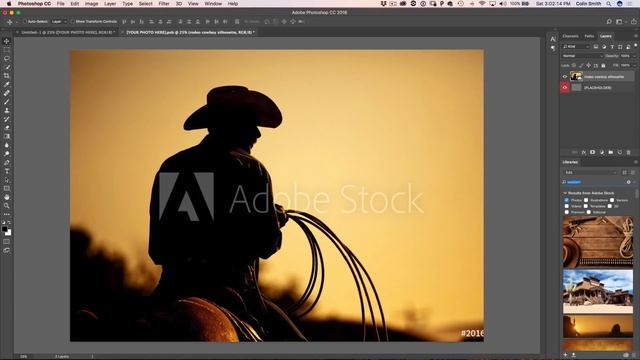This screenshot has width=640, height=360.
Task: Select the Eraser tool
Action: (7, 128)
